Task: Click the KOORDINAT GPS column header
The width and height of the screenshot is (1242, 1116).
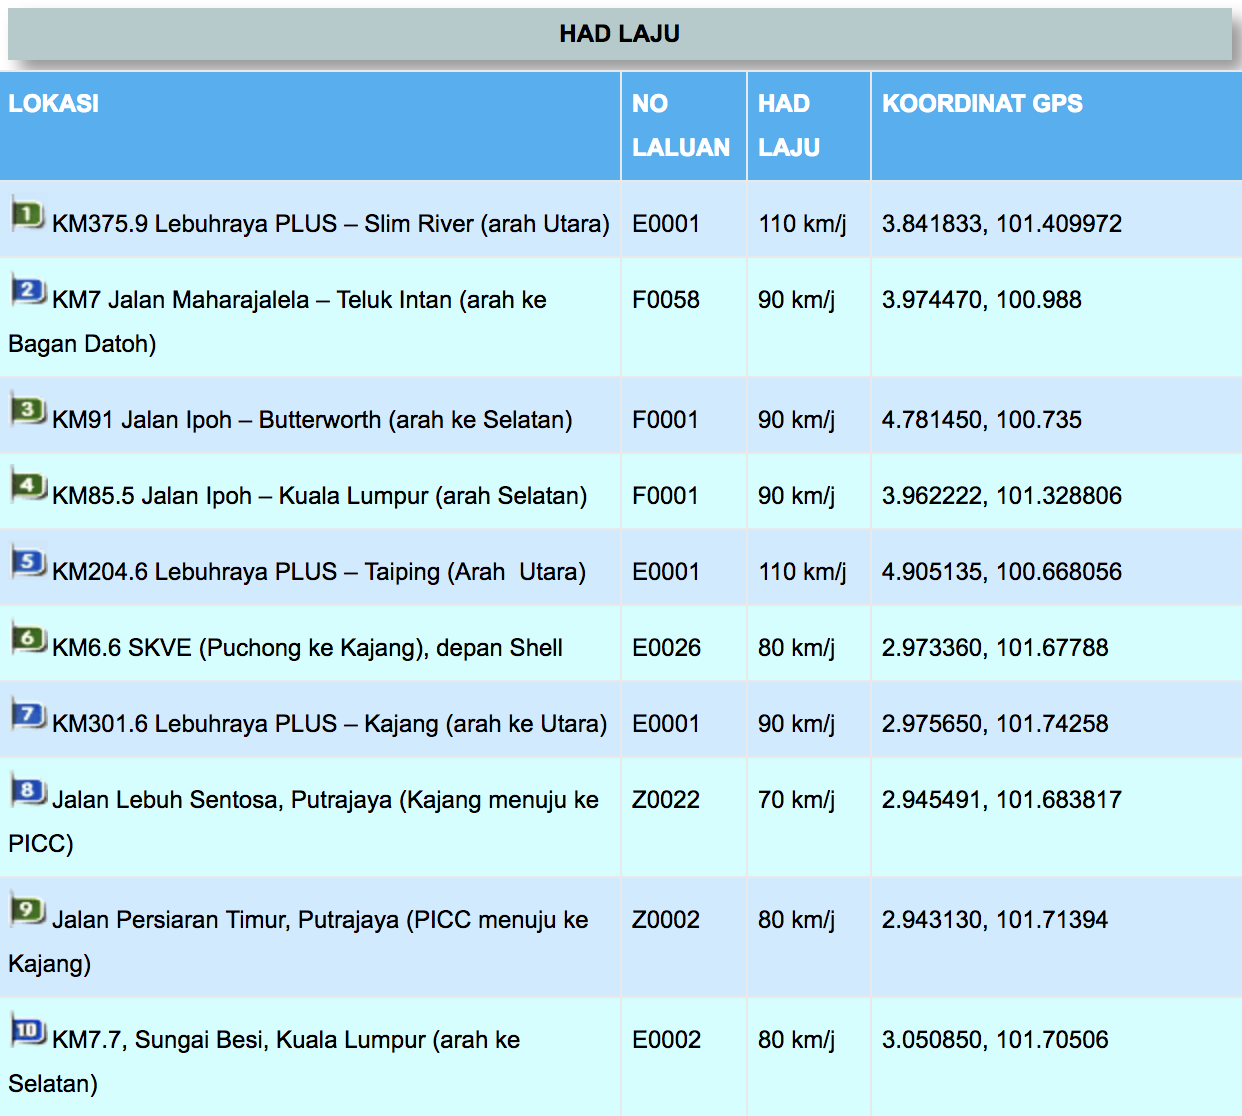Action: [982, 104]
